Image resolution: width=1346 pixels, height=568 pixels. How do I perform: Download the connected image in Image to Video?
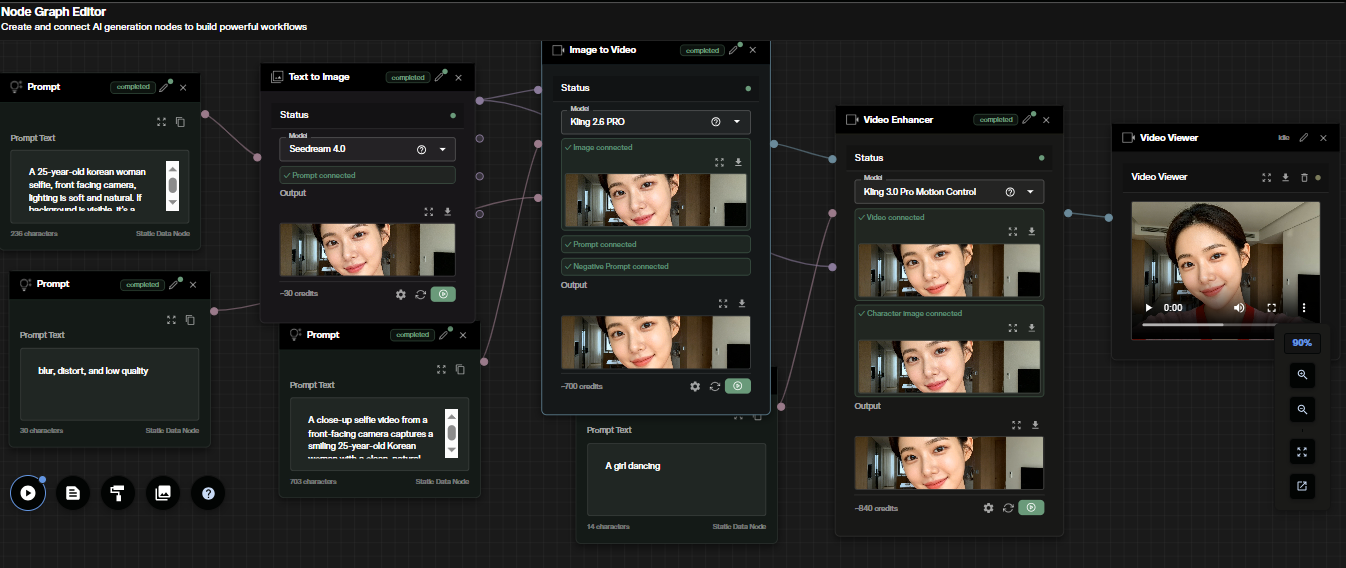738,162
